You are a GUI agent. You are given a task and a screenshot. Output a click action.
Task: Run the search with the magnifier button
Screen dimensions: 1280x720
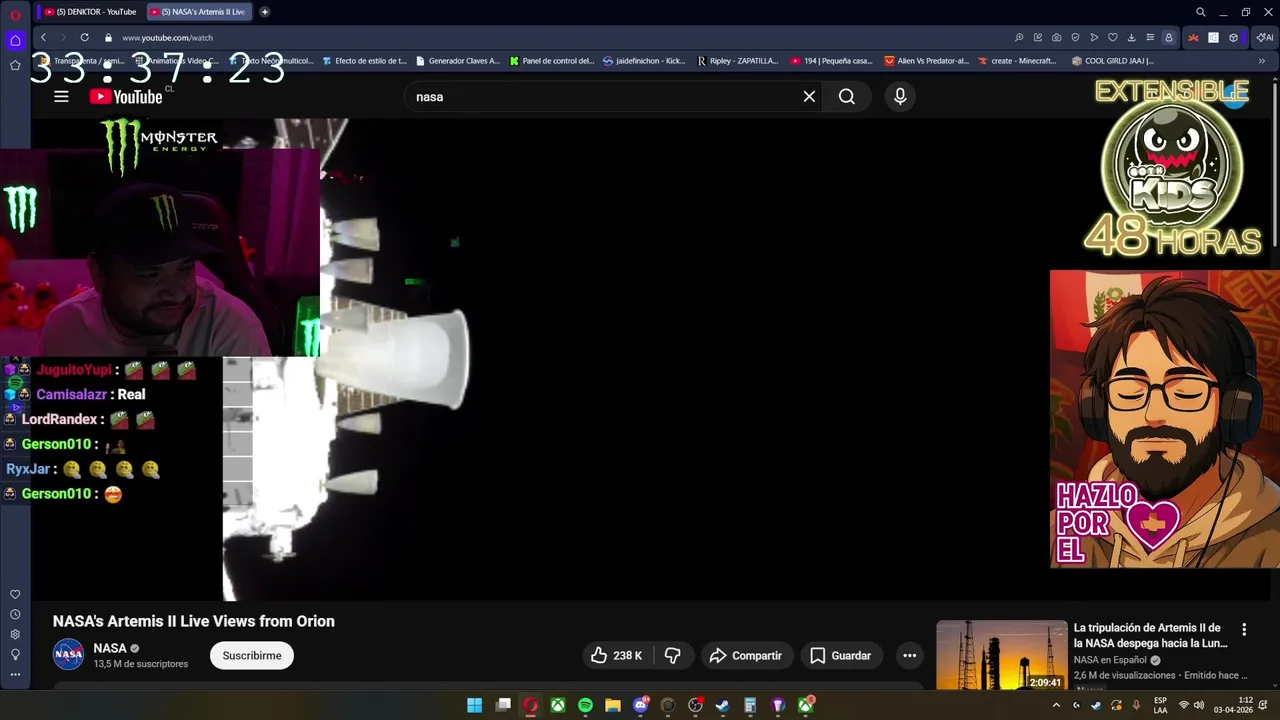tap(847, 96)
